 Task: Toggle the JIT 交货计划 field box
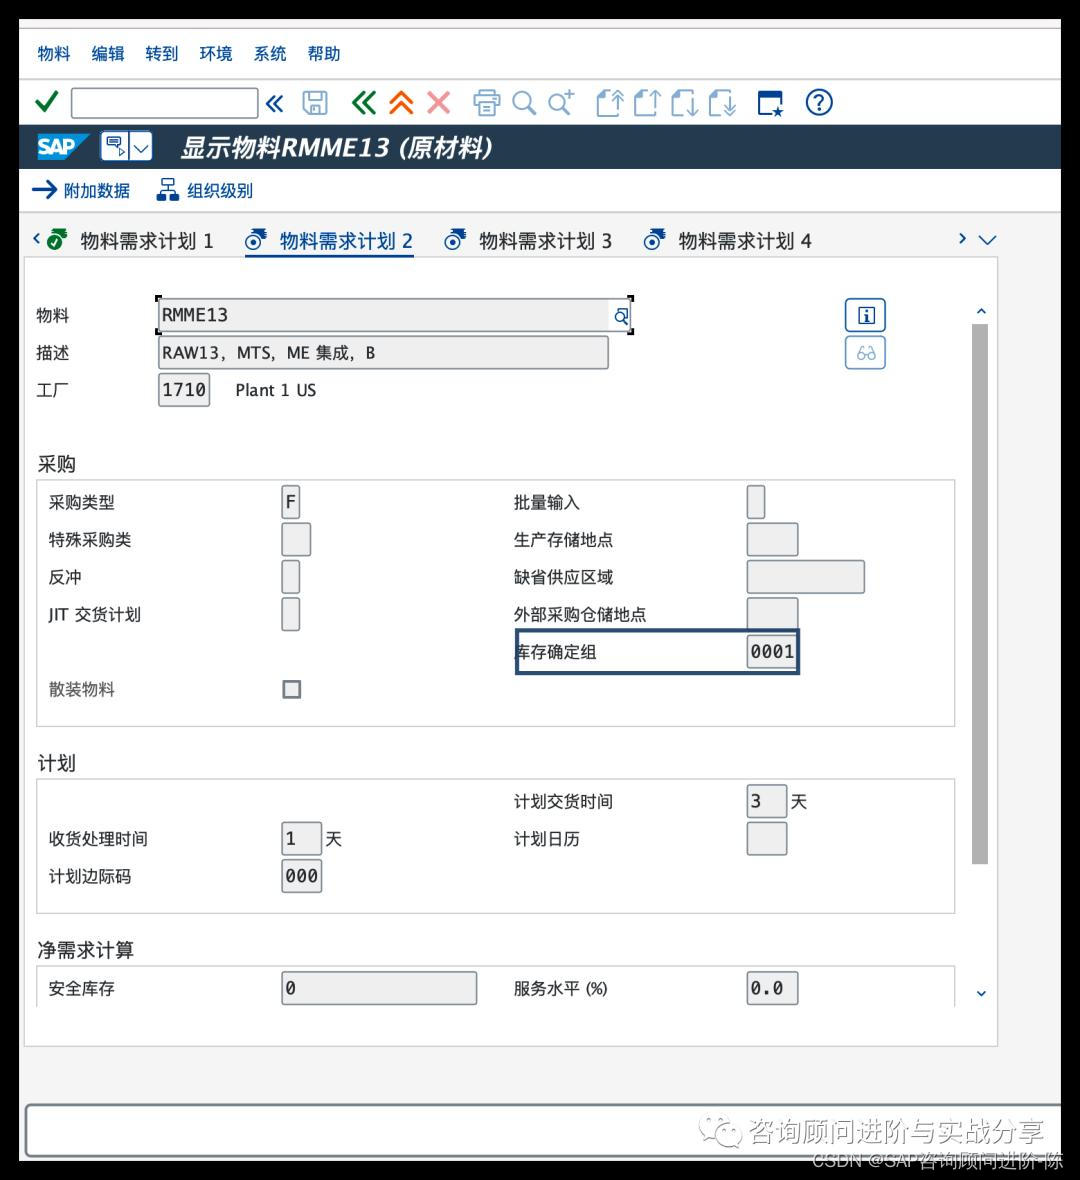(x=291, y=614)
